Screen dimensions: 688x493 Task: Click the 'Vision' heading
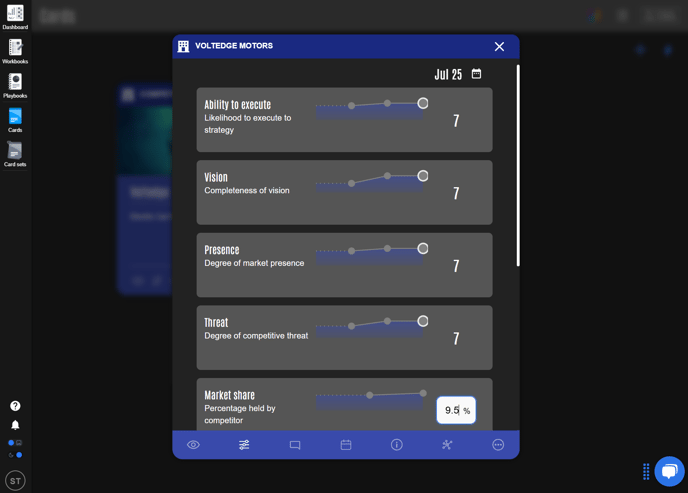[216, 177]
